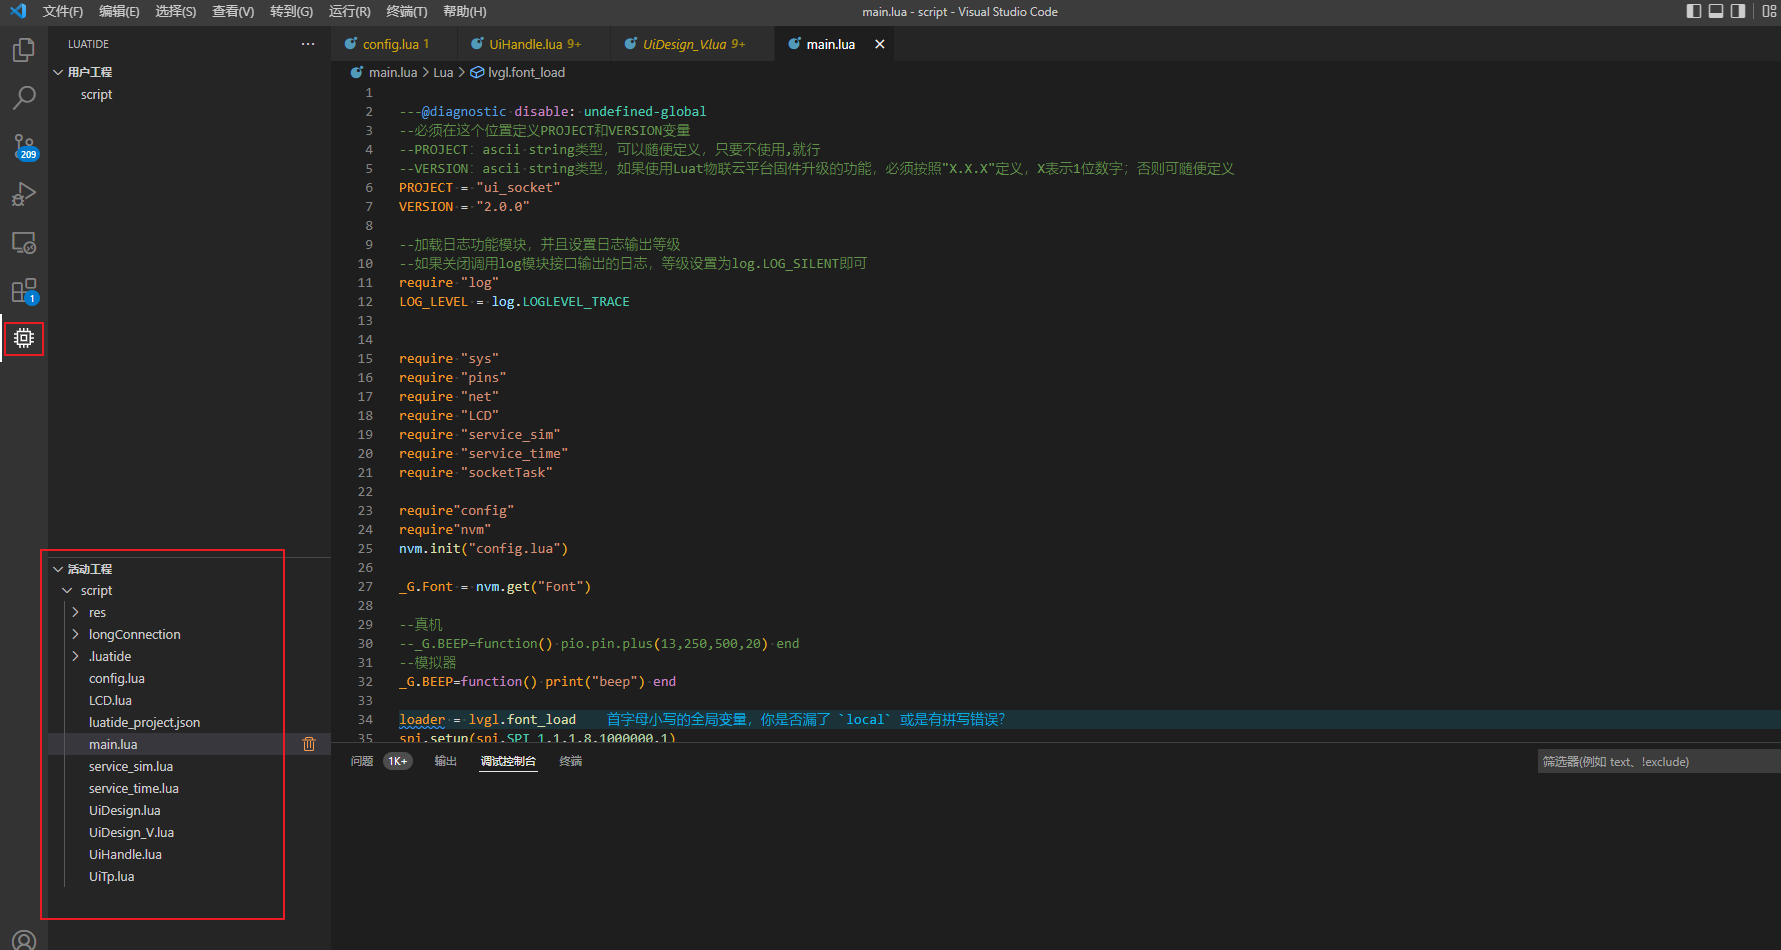Image resolution: width=1781 pixels, height=950 pixels.
Task: Open the Extensions view icon
Action: (x=24, y=291)
